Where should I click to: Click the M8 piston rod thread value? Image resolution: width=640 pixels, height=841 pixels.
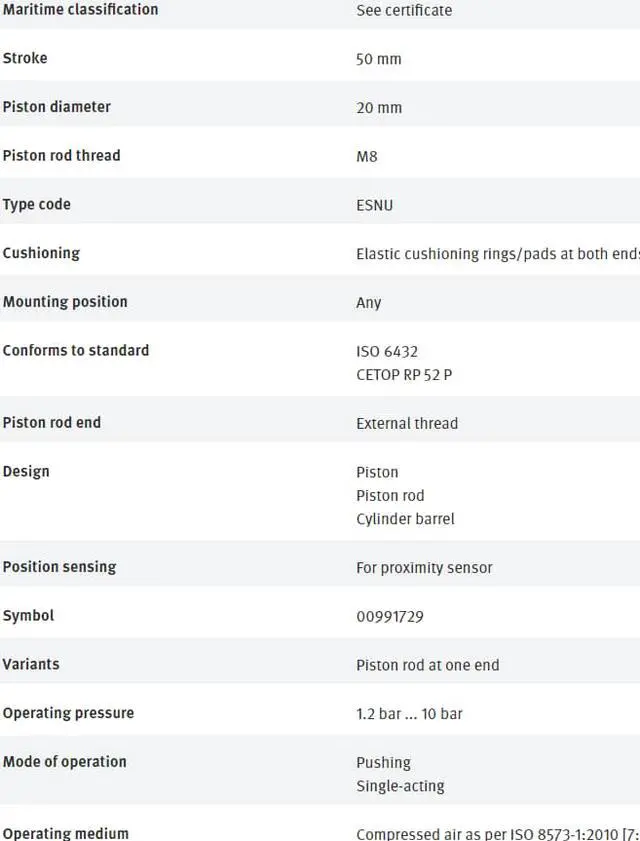(367, 156)
